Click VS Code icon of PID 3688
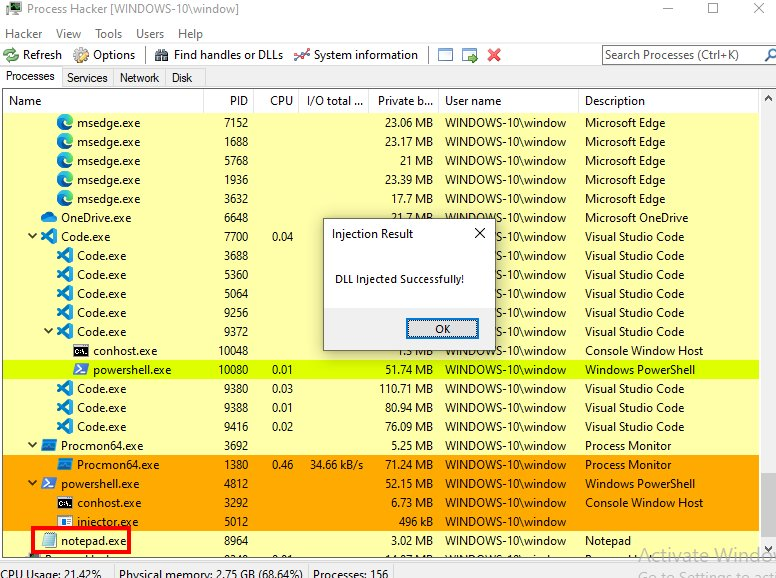This screenshot has width=776, height=578. [65, 255]
